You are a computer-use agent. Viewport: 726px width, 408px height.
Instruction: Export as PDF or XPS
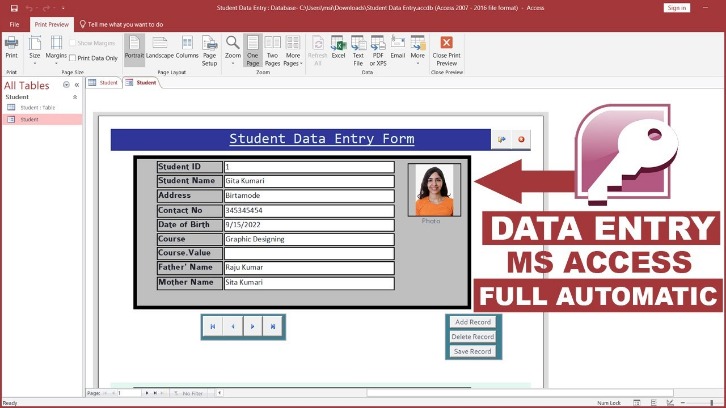coord(378,51)
